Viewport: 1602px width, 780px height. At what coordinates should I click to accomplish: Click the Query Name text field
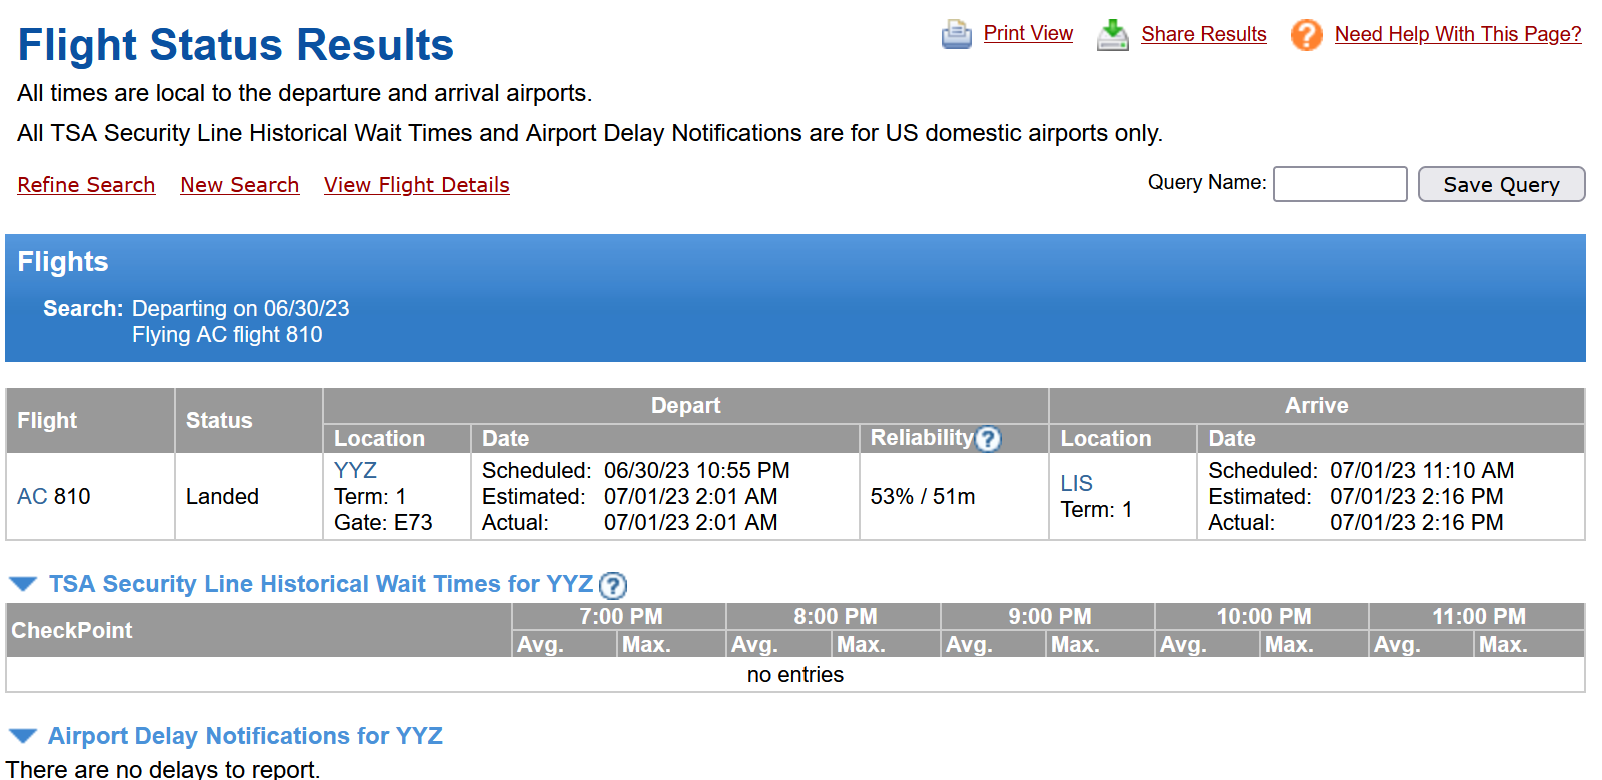(x=1339, y=184)
